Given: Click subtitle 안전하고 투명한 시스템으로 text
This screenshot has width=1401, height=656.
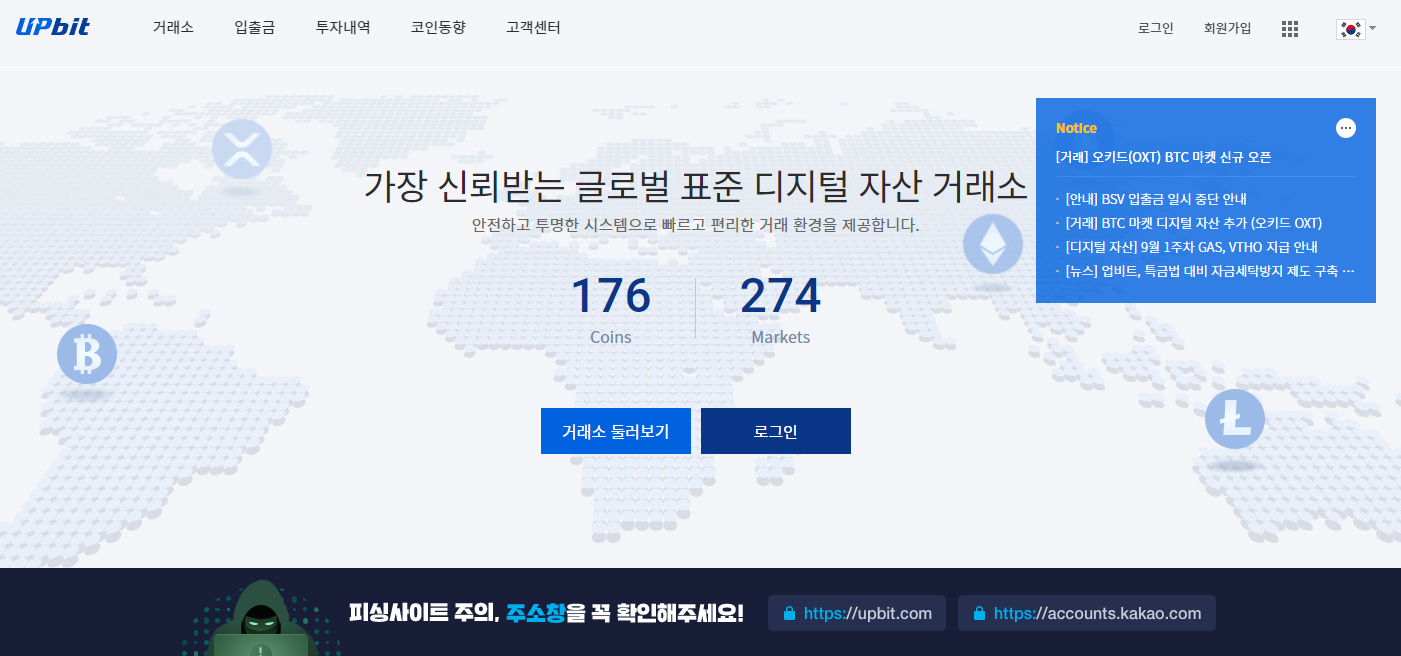Looking at the screenshot, I should pyautogui.click(x=695, y=225).
